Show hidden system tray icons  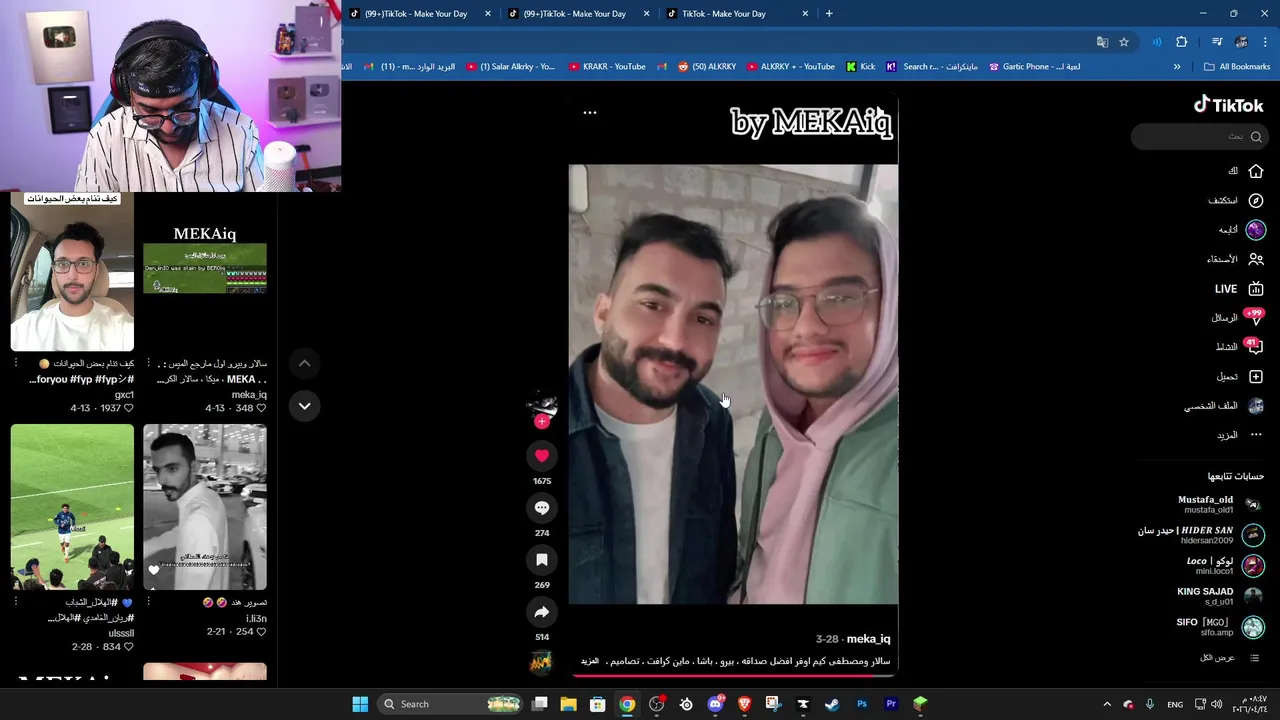pyautogui.click(x=1107, y=704)
